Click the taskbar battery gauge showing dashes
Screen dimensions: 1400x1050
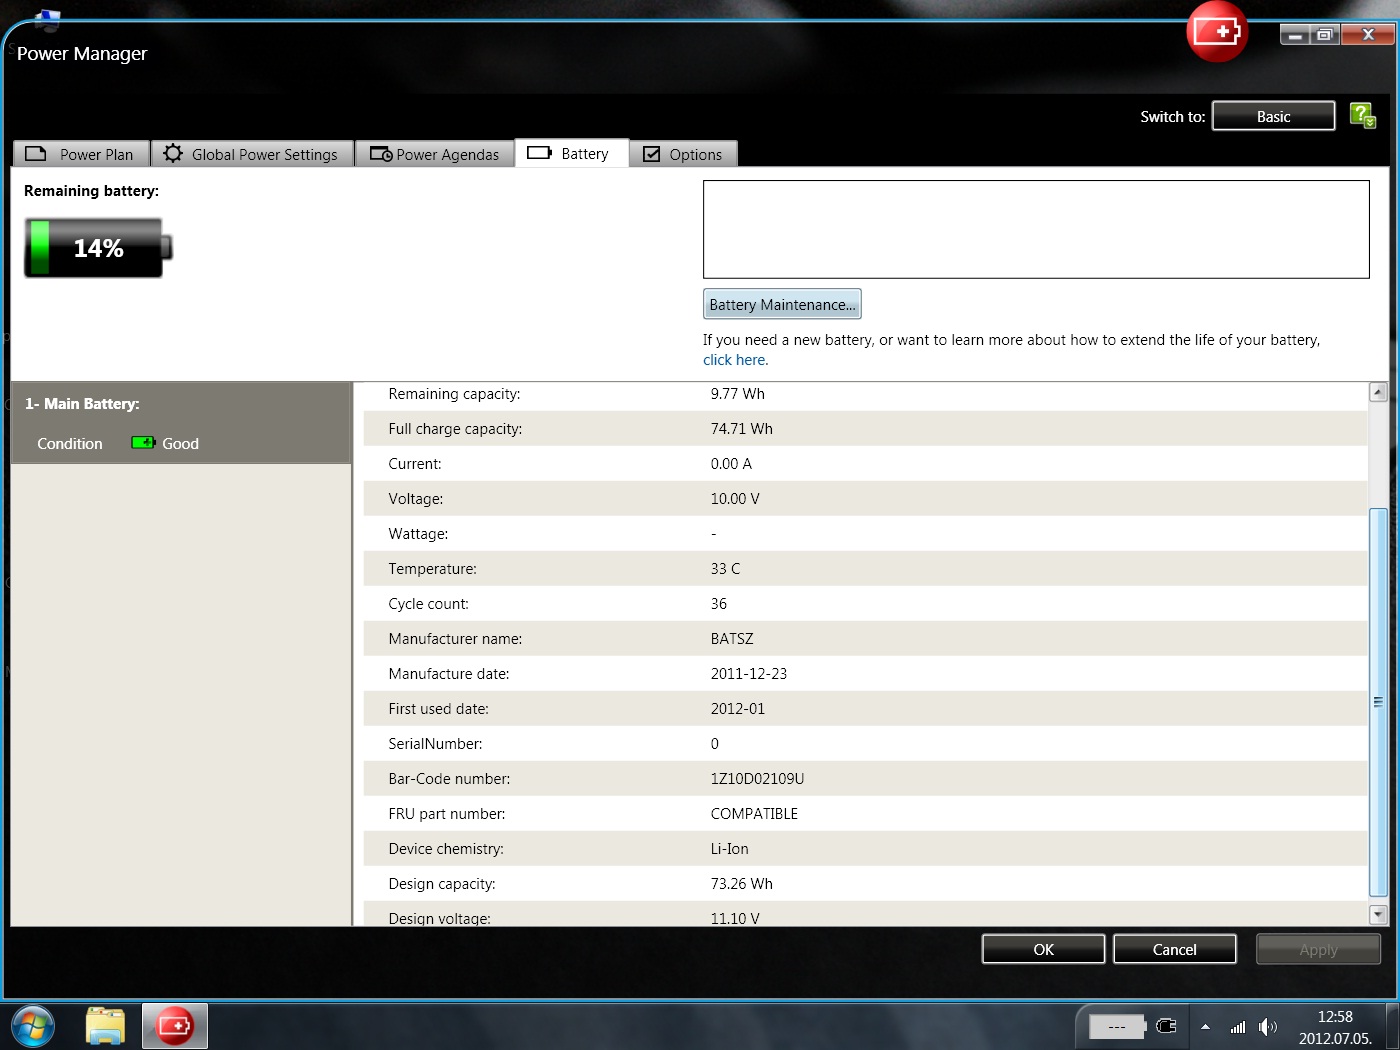point(1117,1027)
